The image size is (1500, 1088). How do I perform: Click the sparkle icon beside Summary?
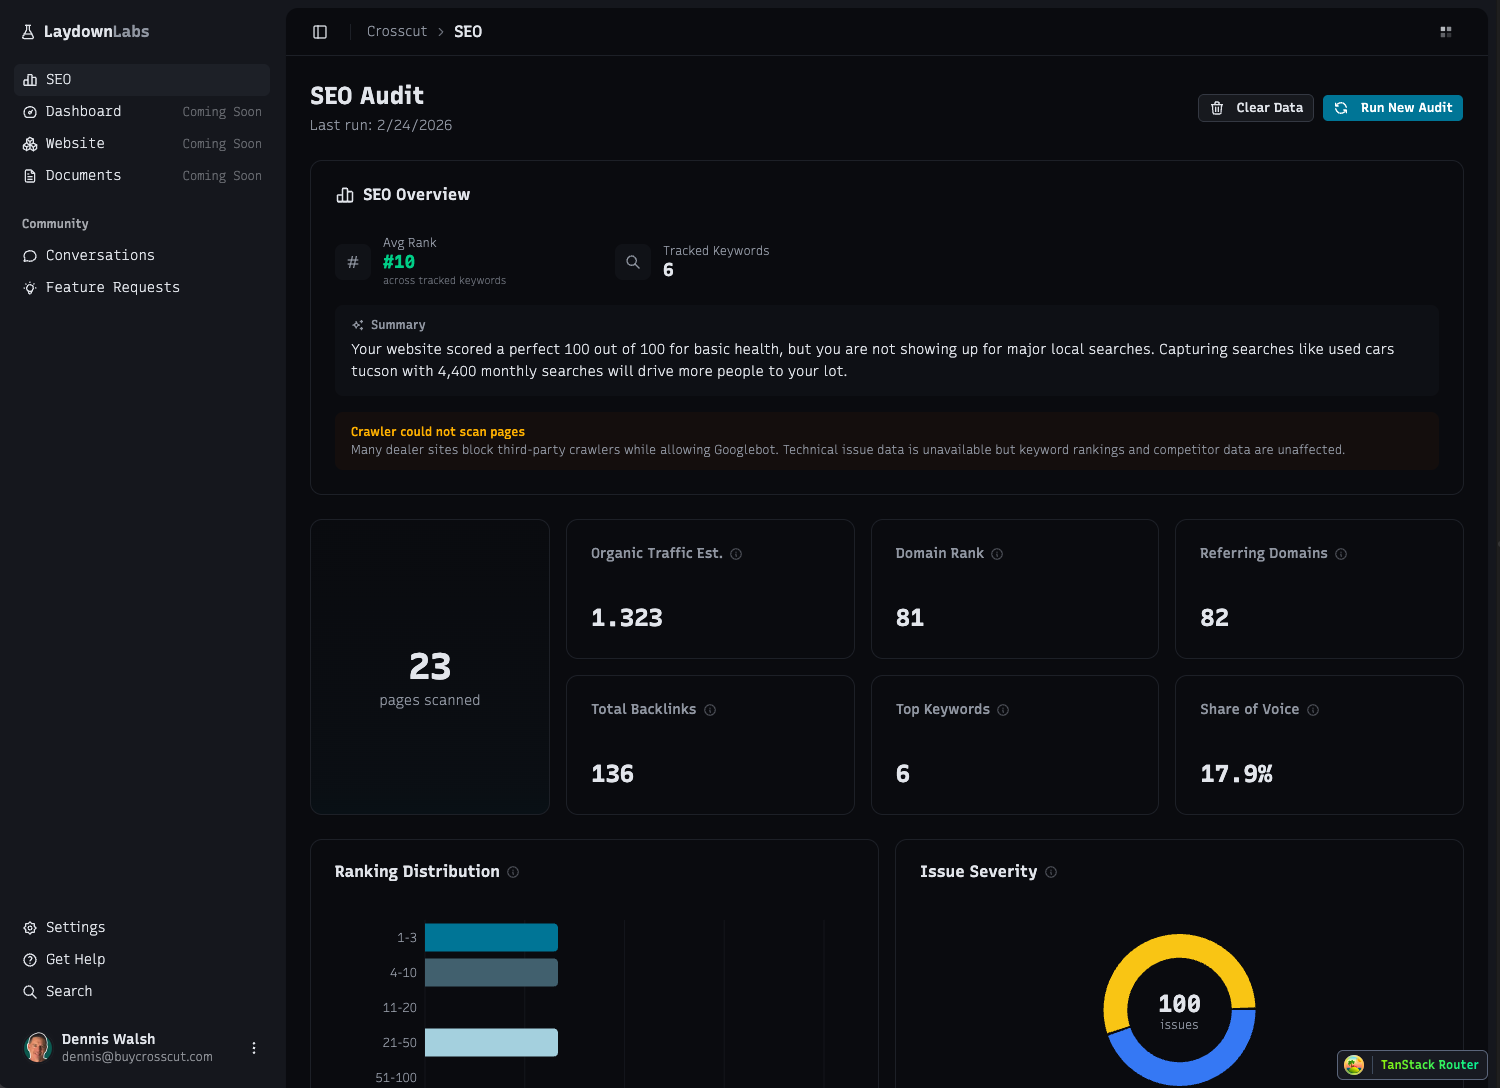[x=358, y=324]
